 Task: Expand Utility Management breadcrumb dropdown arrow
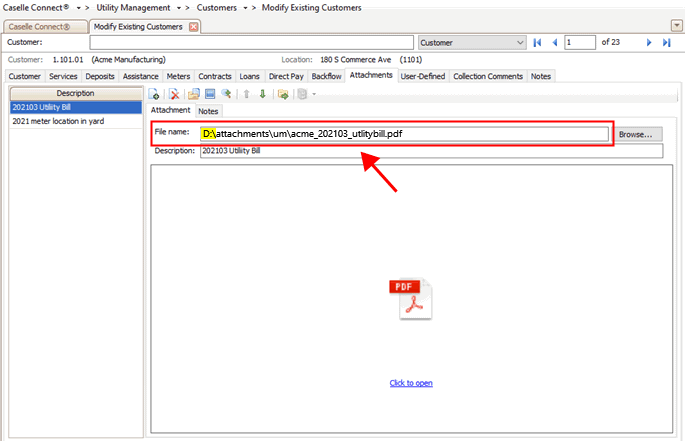point(179,8)
